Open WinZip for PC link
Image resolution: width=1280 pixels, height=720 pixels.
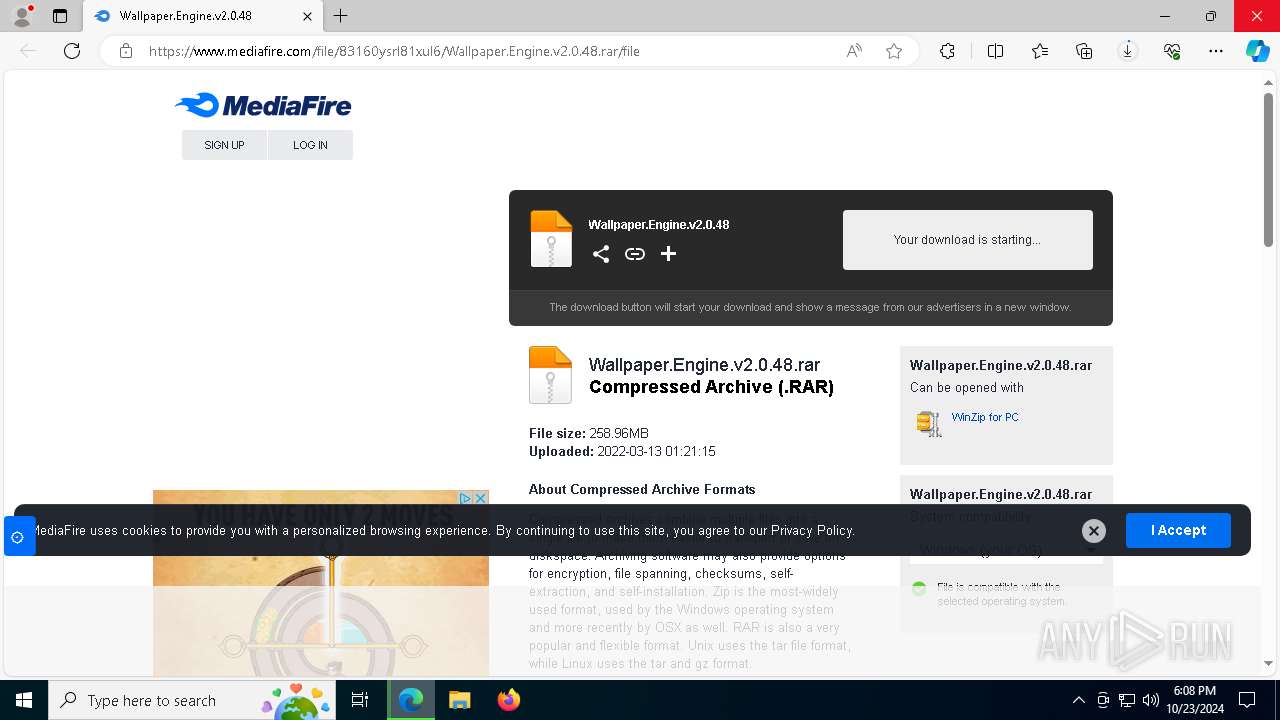coord(985,417)
